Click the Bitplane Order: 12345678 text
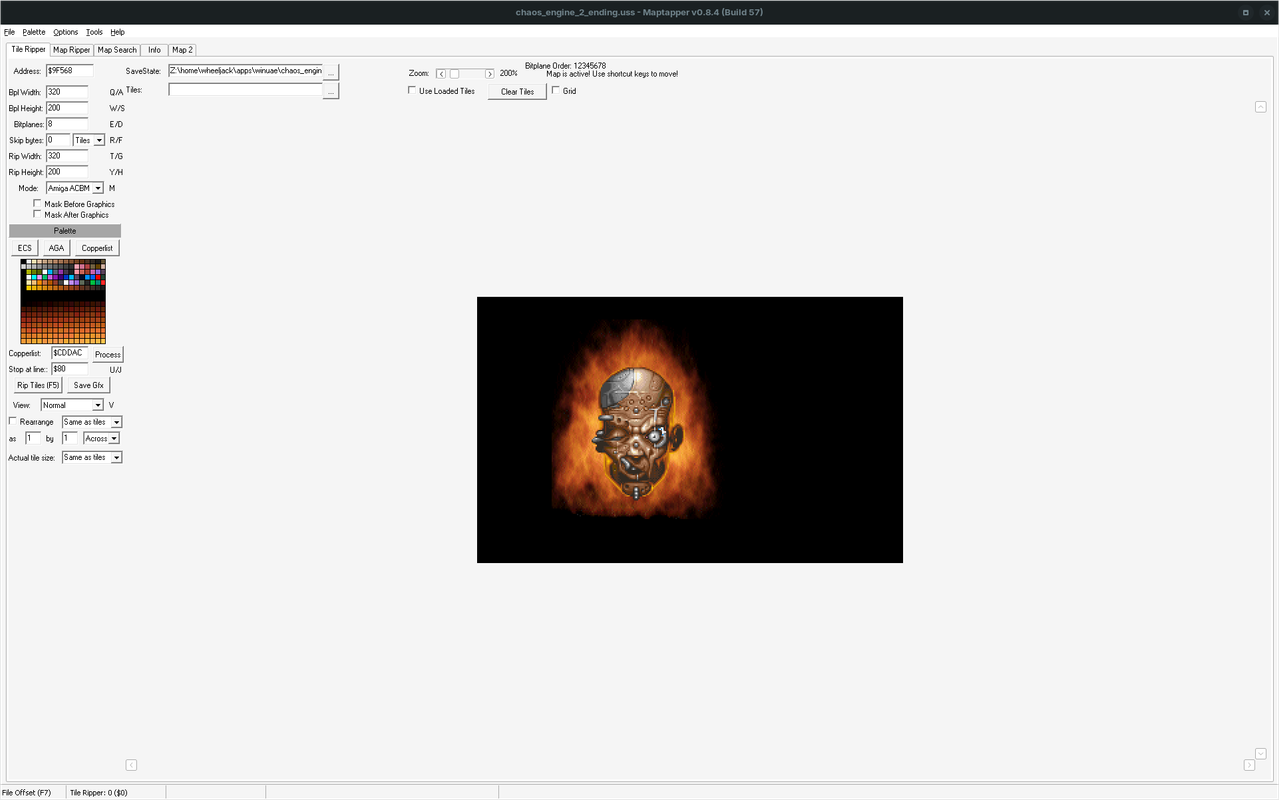 point(565,66)
